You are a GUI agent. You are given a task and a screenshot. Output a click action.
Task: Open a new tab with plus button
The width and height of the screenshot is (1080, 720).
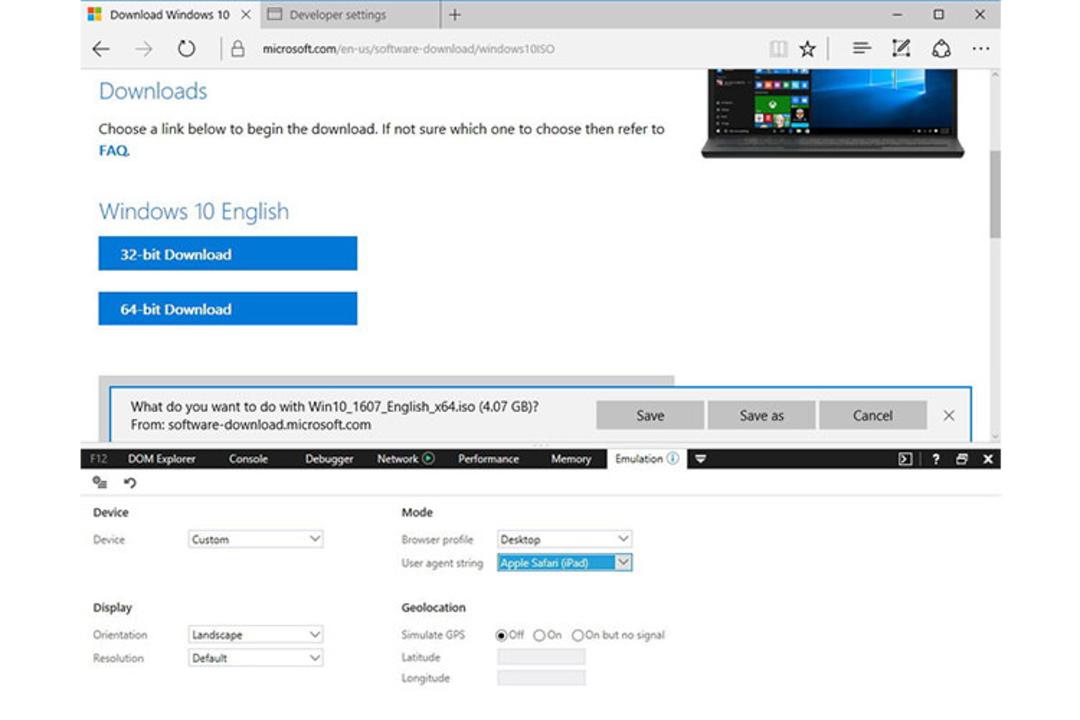click(x=455, y=14)
